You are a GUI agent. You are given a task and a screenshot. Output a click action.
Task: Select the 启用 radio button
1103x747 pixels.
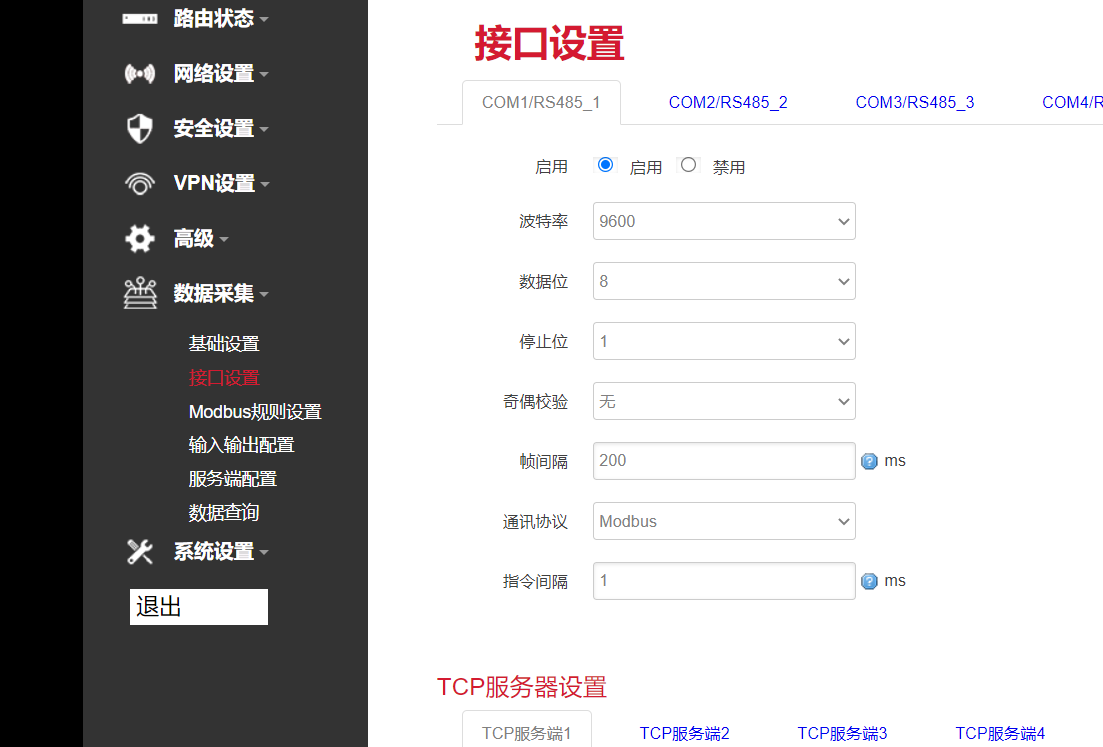(606, 165)
